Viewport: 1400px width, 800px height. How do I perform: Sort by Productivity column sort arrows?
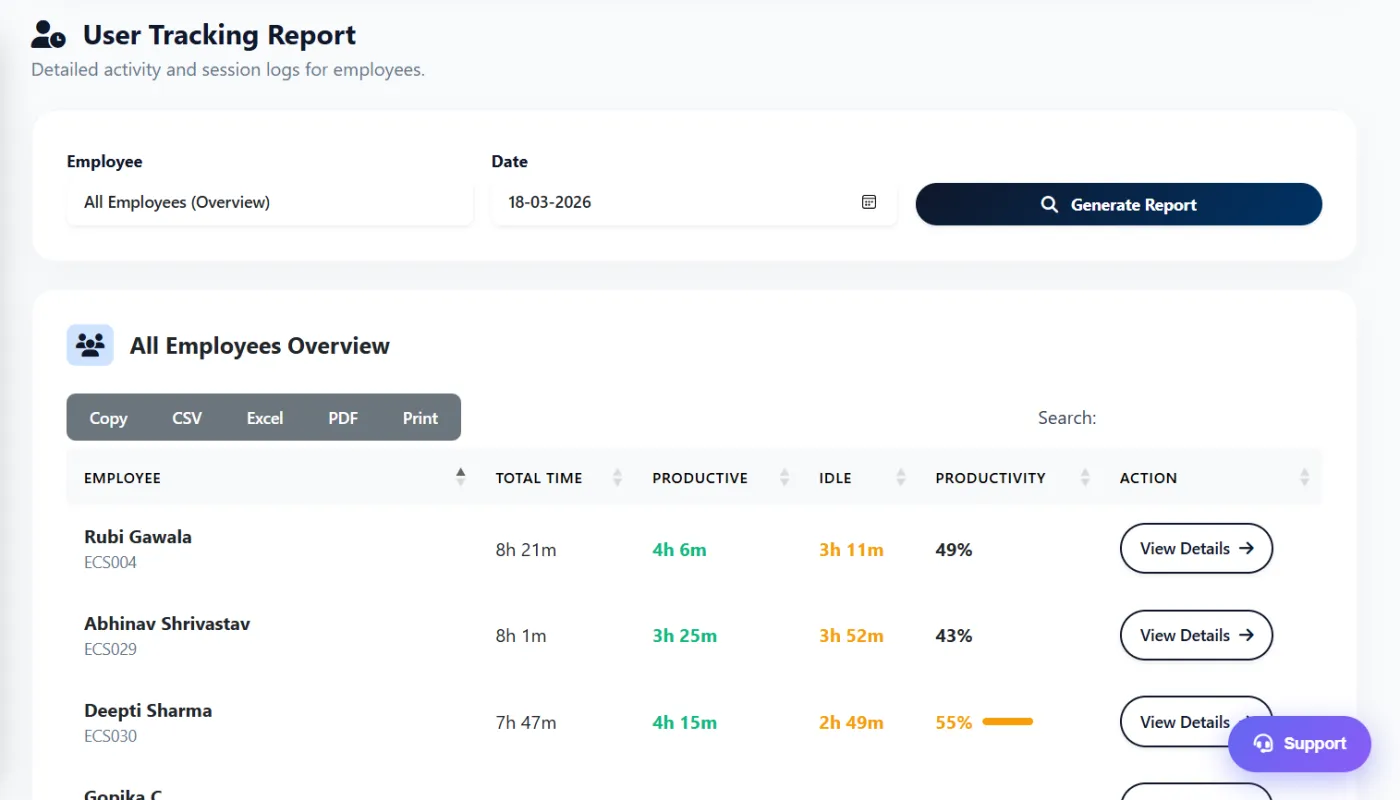(1085, 478)
